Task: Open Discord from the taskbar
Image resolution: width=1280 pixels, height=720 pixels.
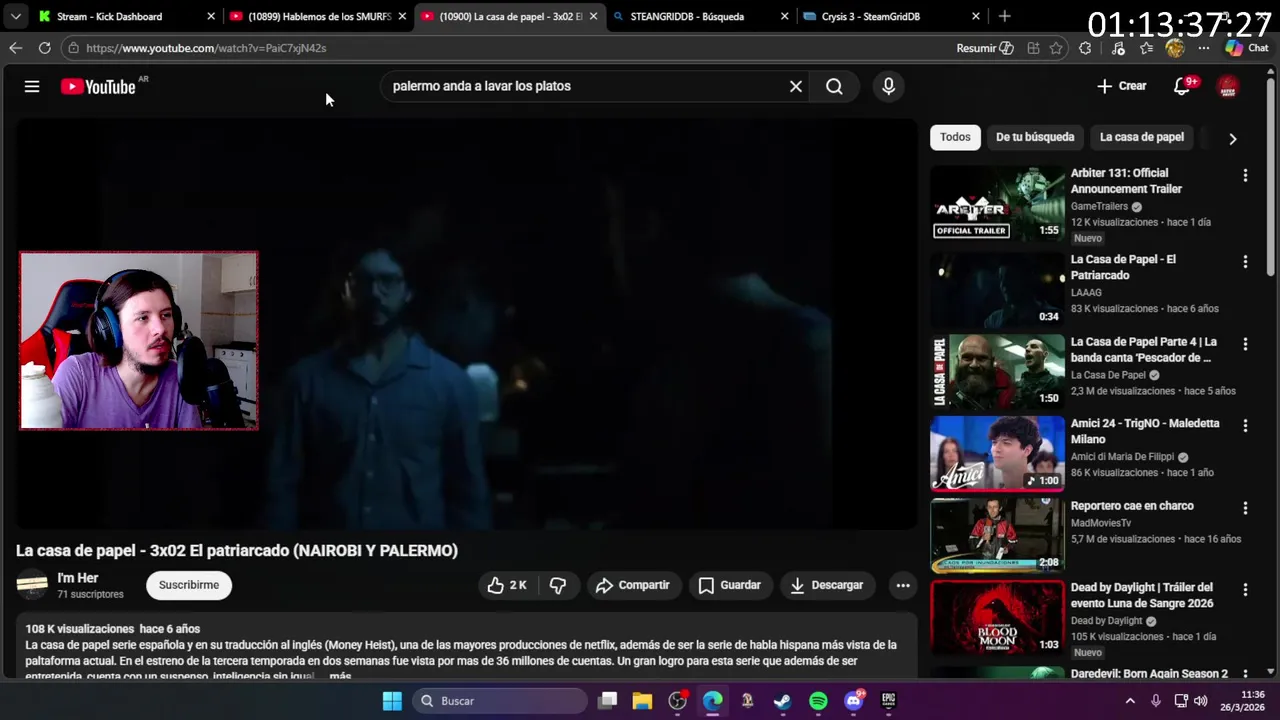Action: click(x=853, y=701)
